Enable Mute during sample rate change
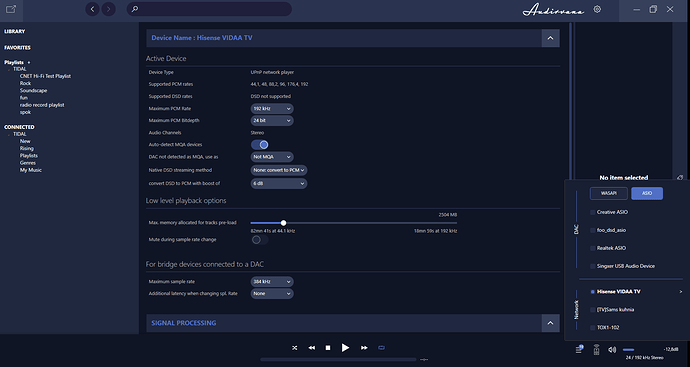The image size is (690, 367). pos(260,240)
